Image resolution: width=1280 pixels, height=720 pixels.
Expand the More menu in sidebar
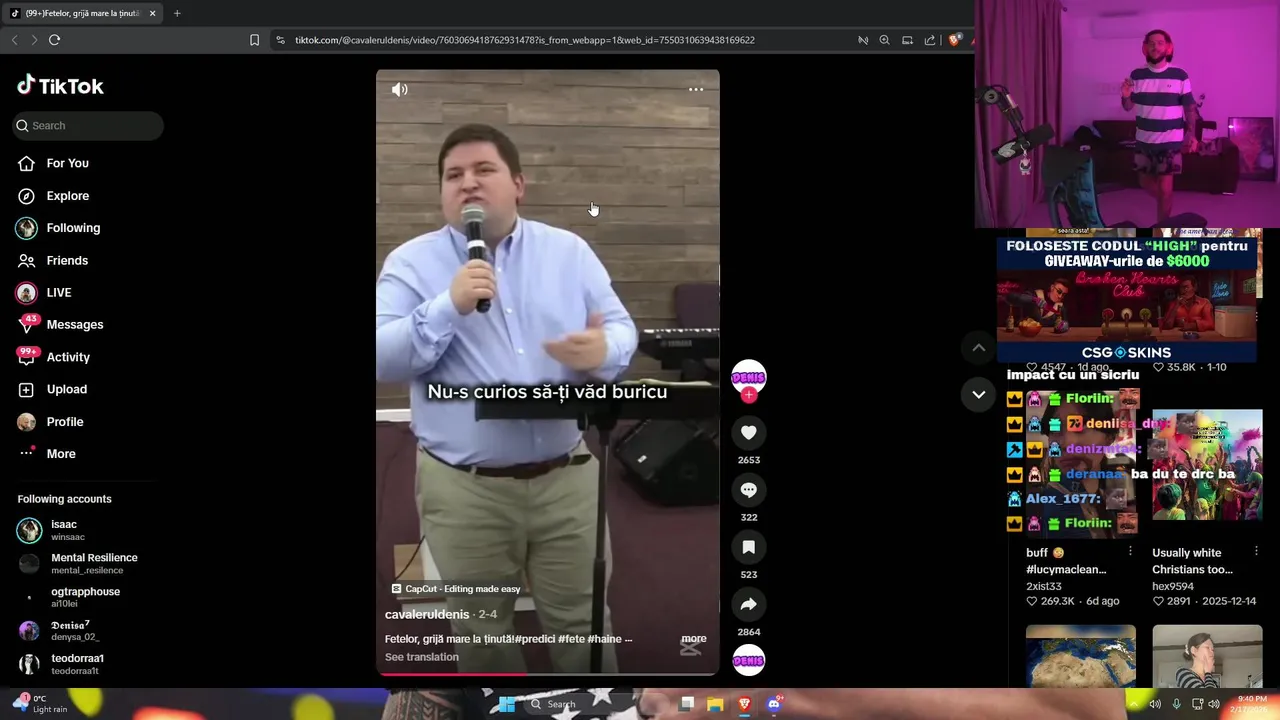tap(48, 454)
